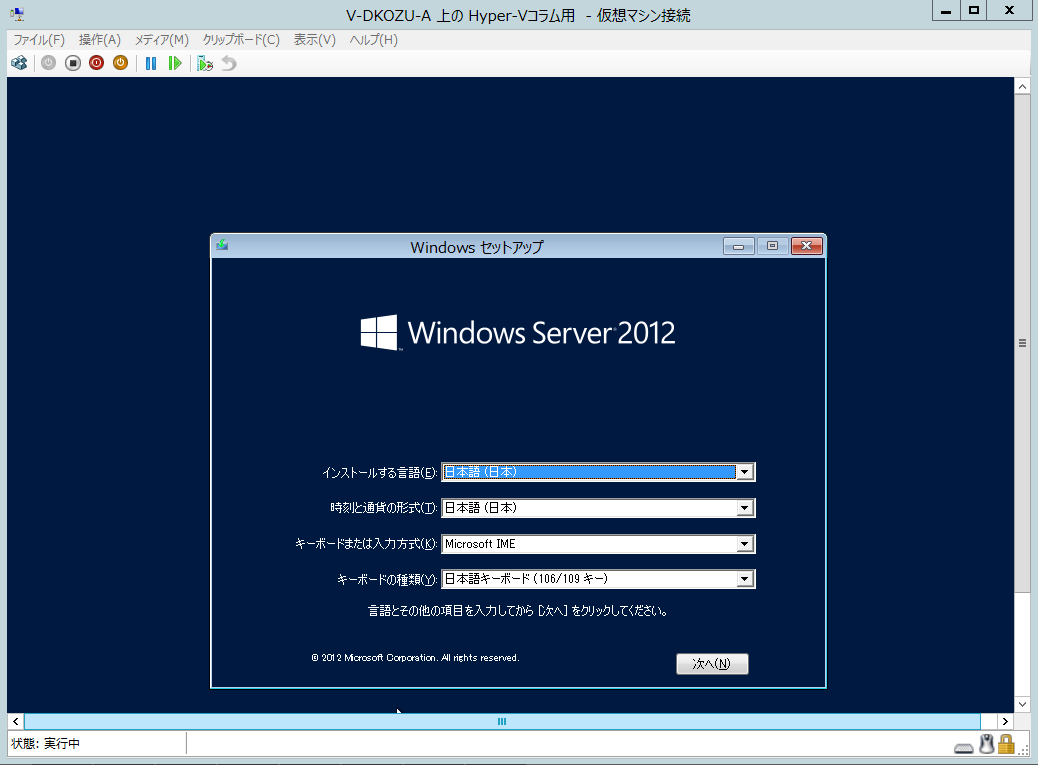
Task: Open the ヘルプ(H) menu
Action: (373, 40)
